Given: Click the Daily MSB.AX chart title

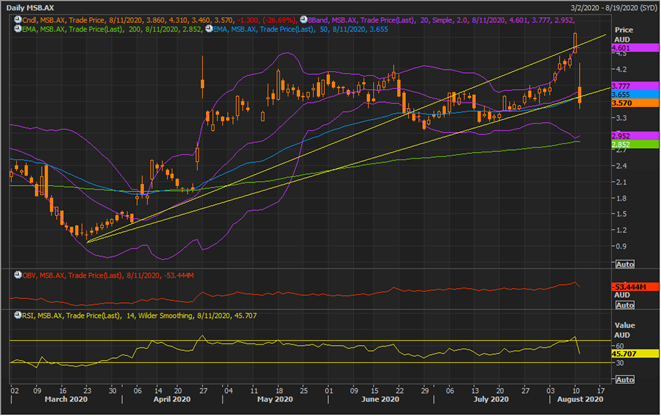Looking at the screenshot, I should click(x=30, y=8).
